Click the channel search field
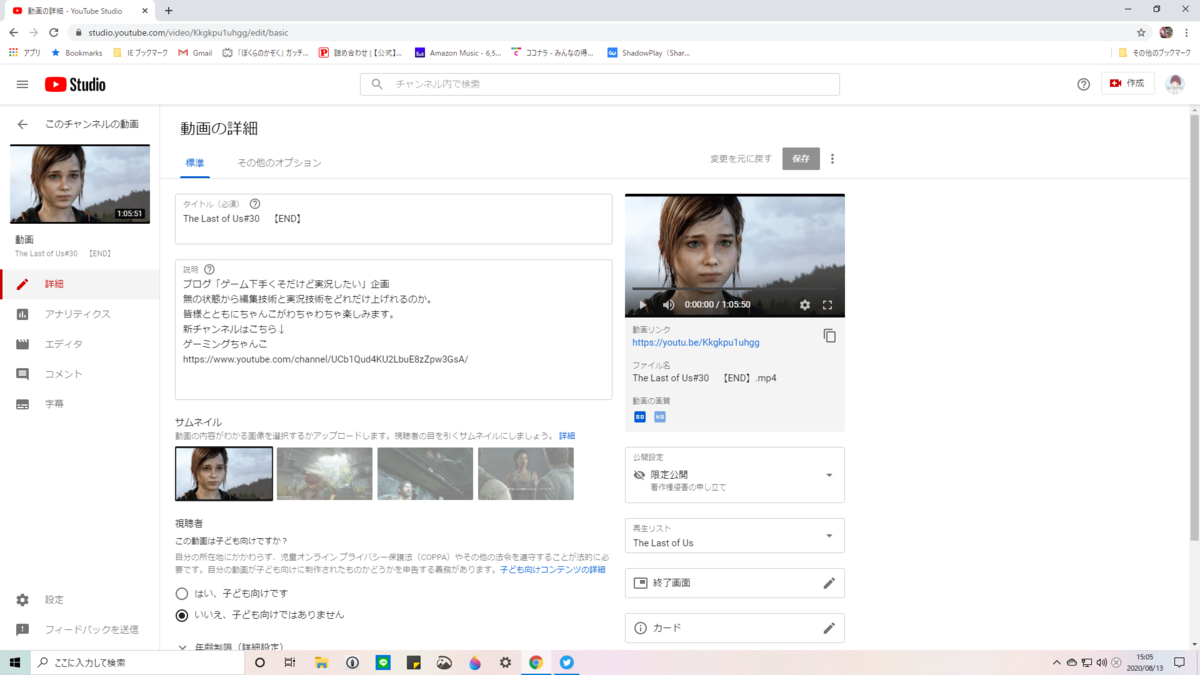Viewport: 1200px width, 675px height. 600,84
